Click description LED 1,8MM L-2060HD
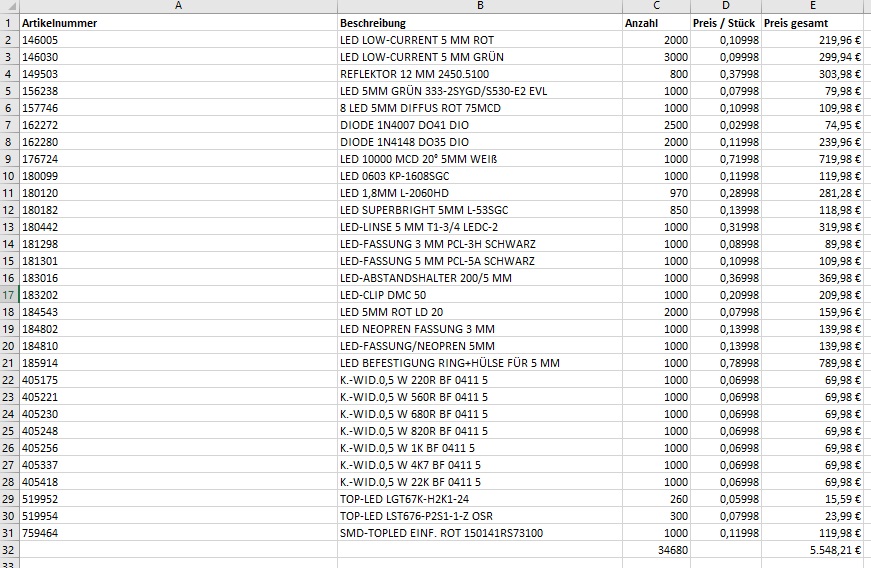The width and height of the screenshot is (871, 568). click(x=480, y=193)
